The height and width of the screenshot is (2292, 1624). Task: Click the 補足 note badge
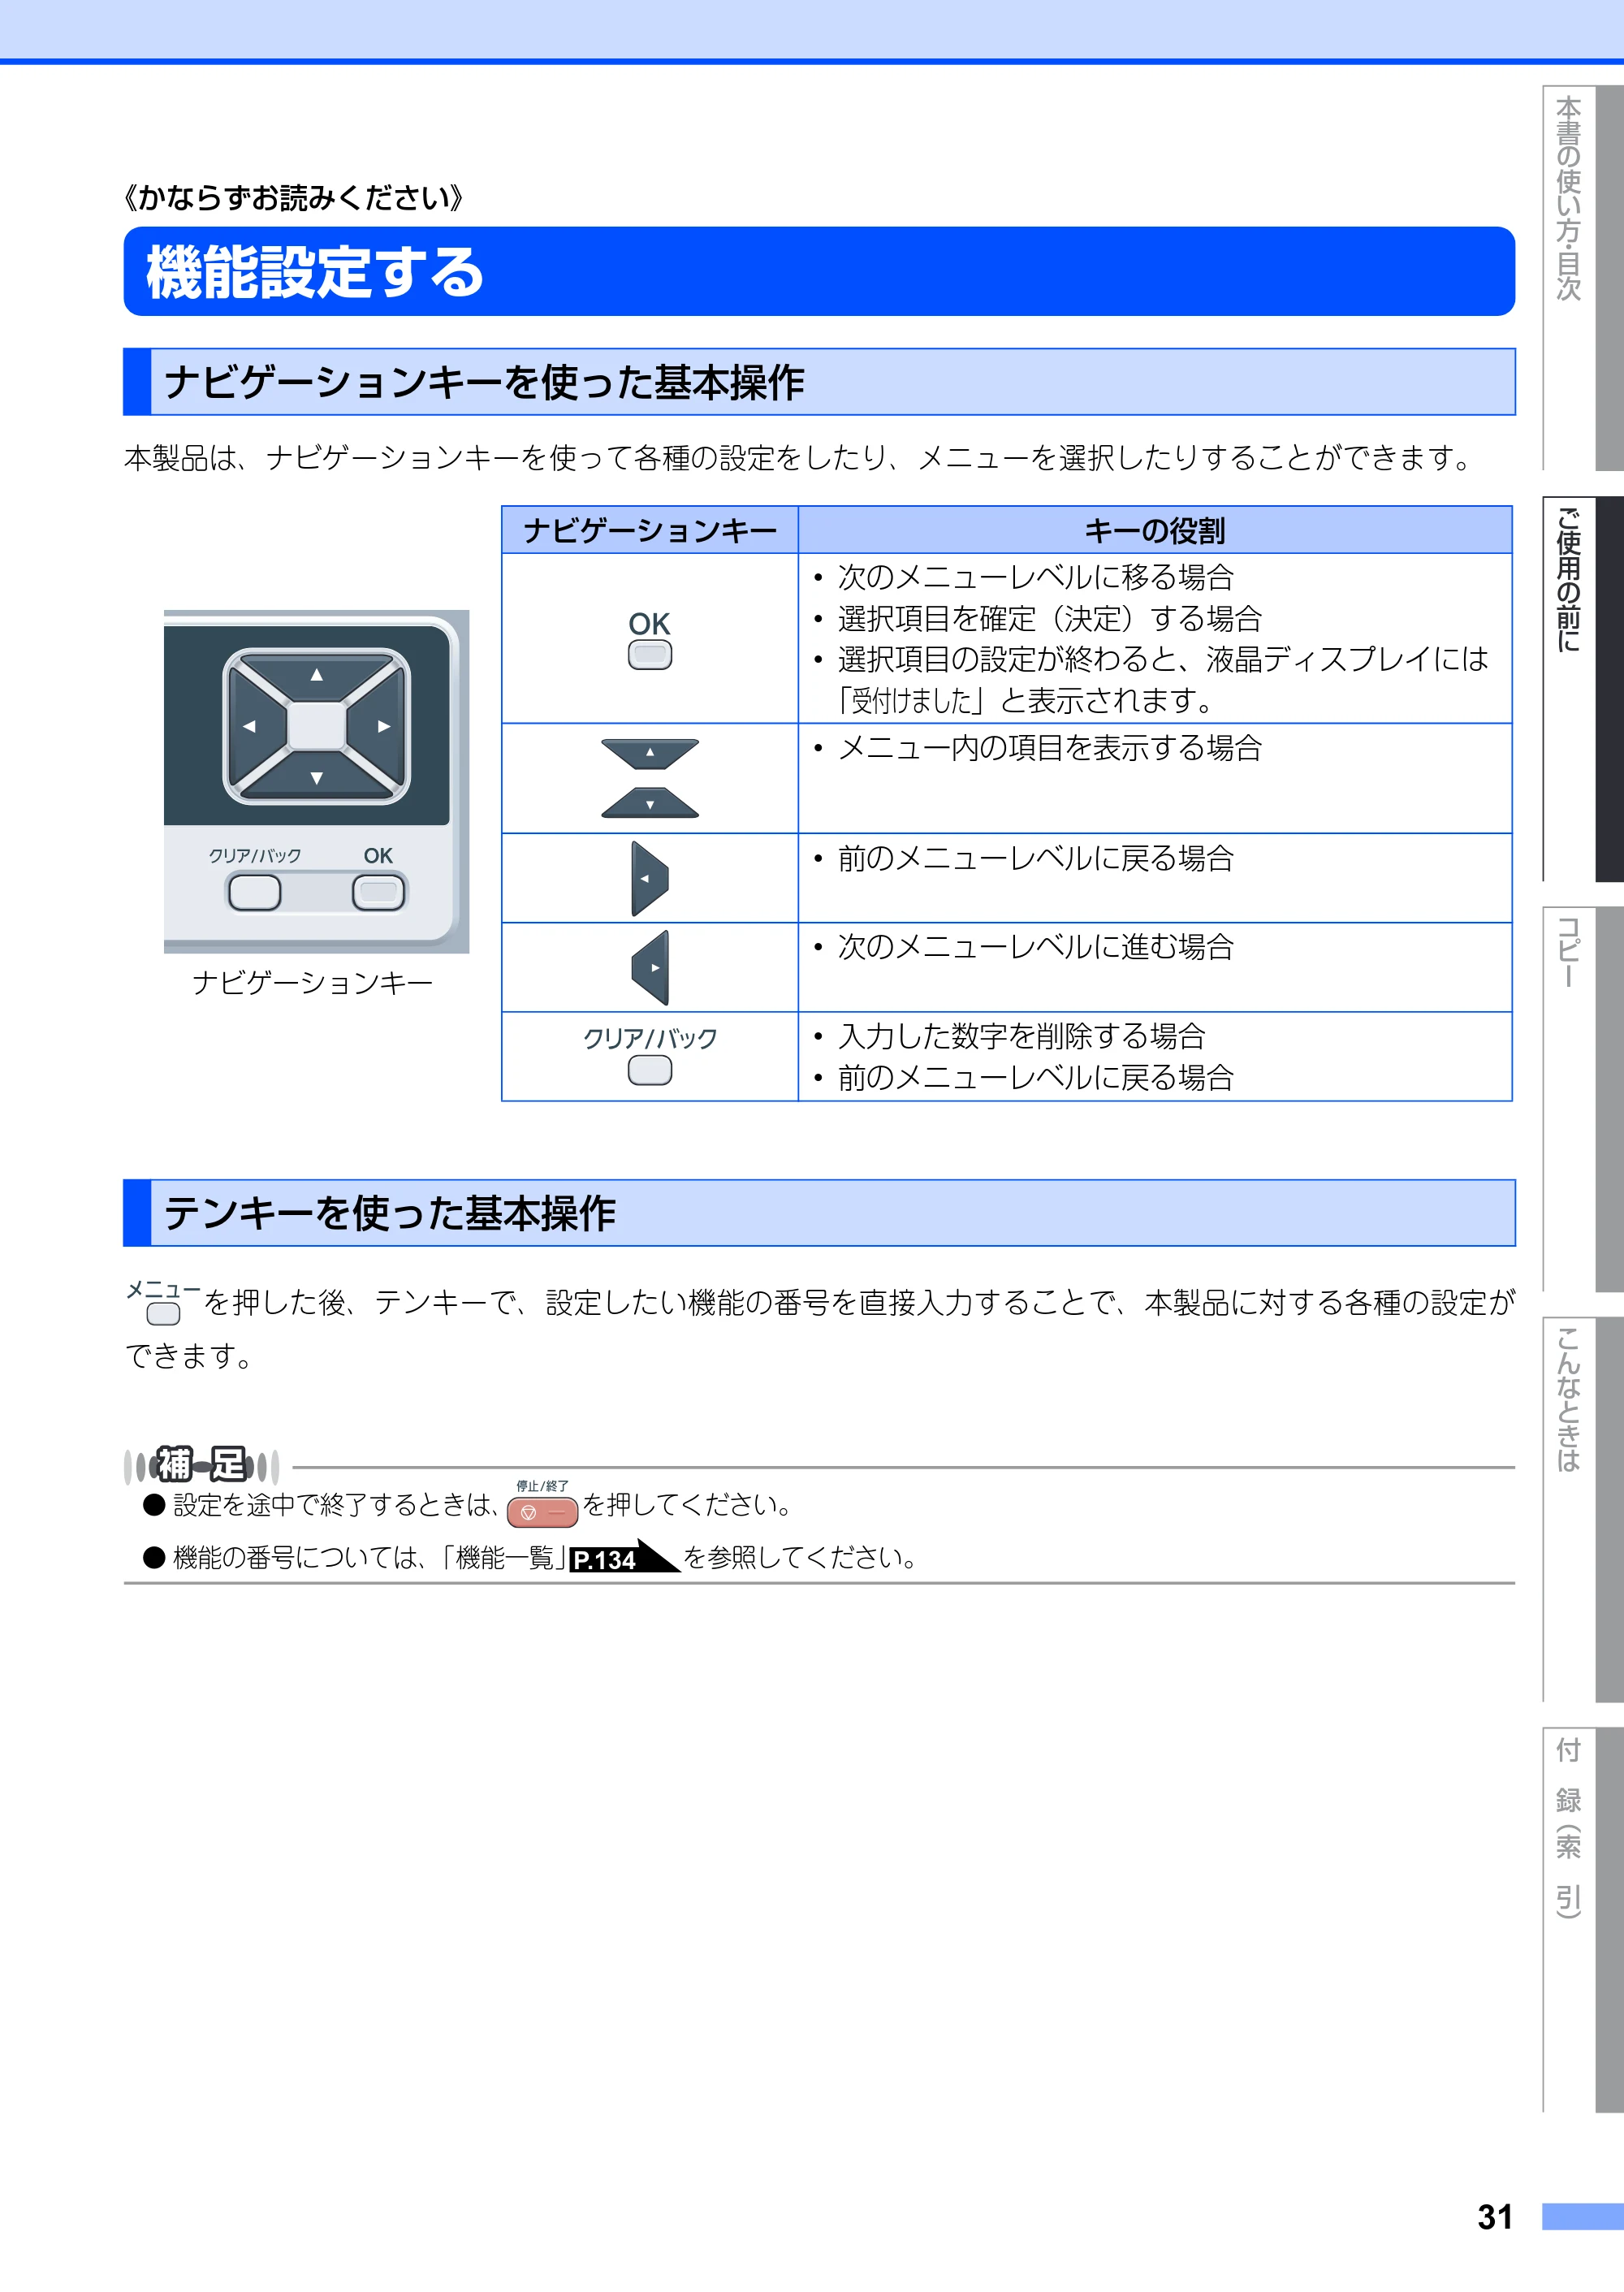(201, 1465)
